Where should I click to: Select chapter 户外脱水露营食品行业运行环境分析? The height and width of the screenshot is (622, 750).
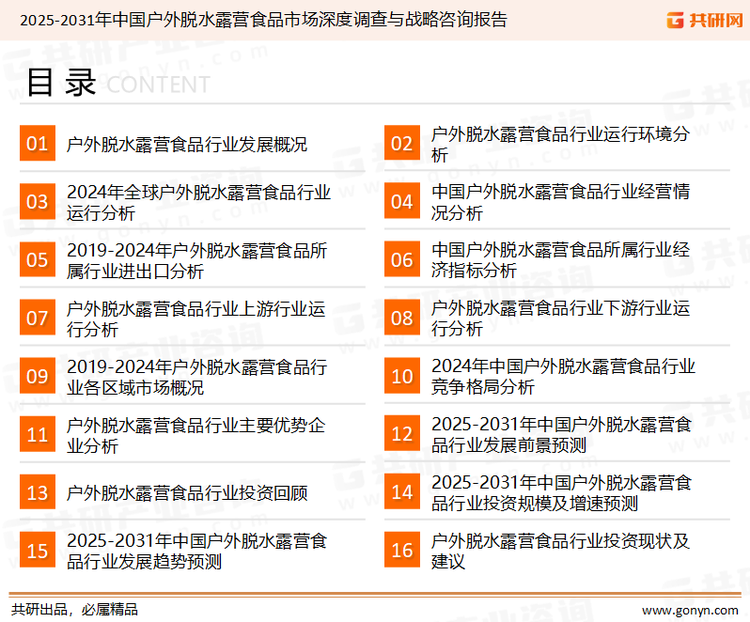(560, 144)
